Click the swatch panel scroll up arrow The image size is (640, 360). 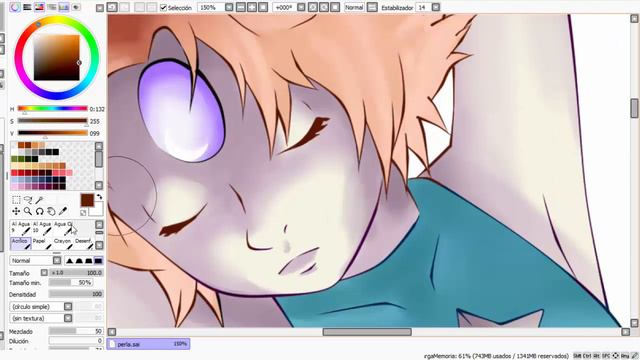coord(99,146)
